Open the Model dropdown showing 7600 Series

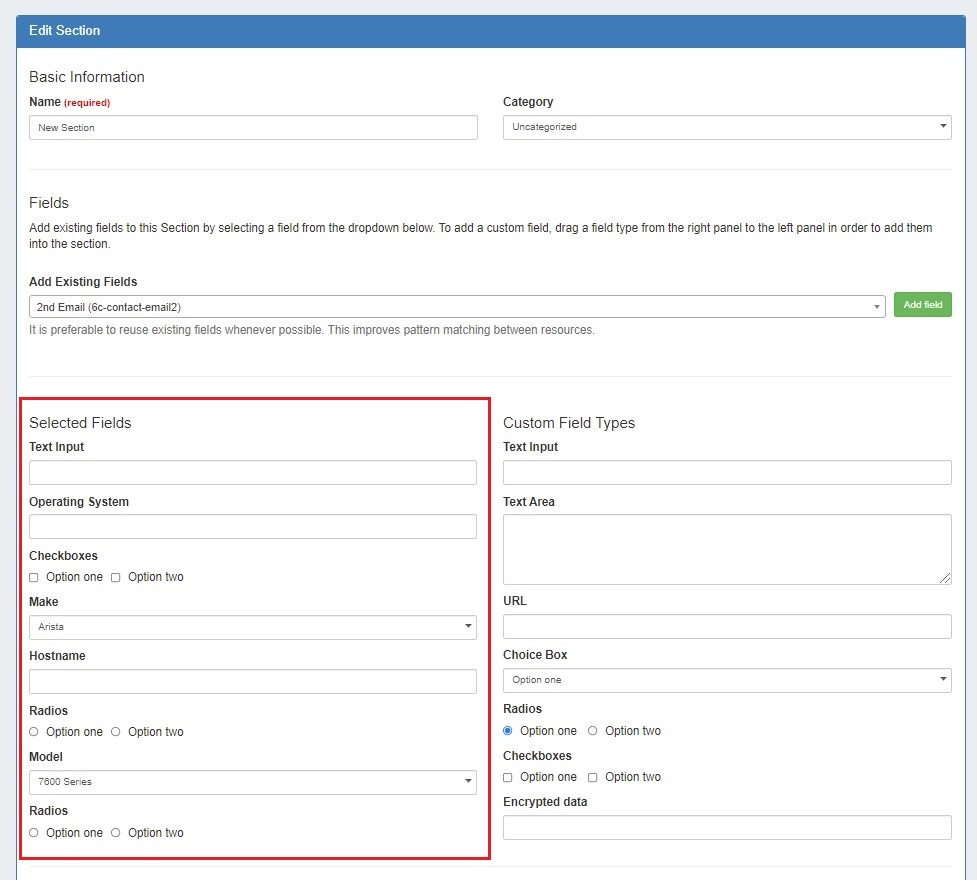252,782
